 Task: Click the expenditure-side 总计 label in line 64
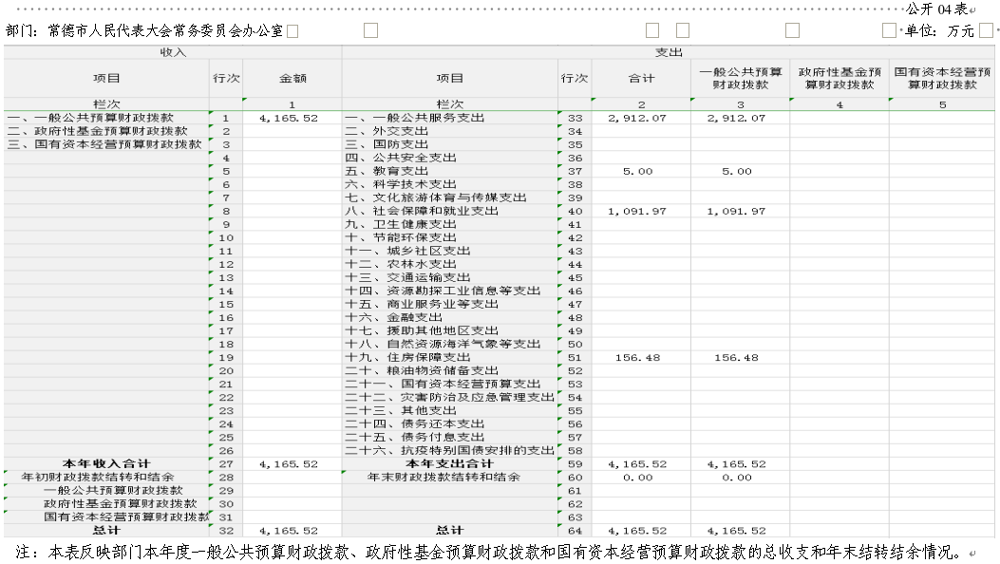[x=450, y=530]
